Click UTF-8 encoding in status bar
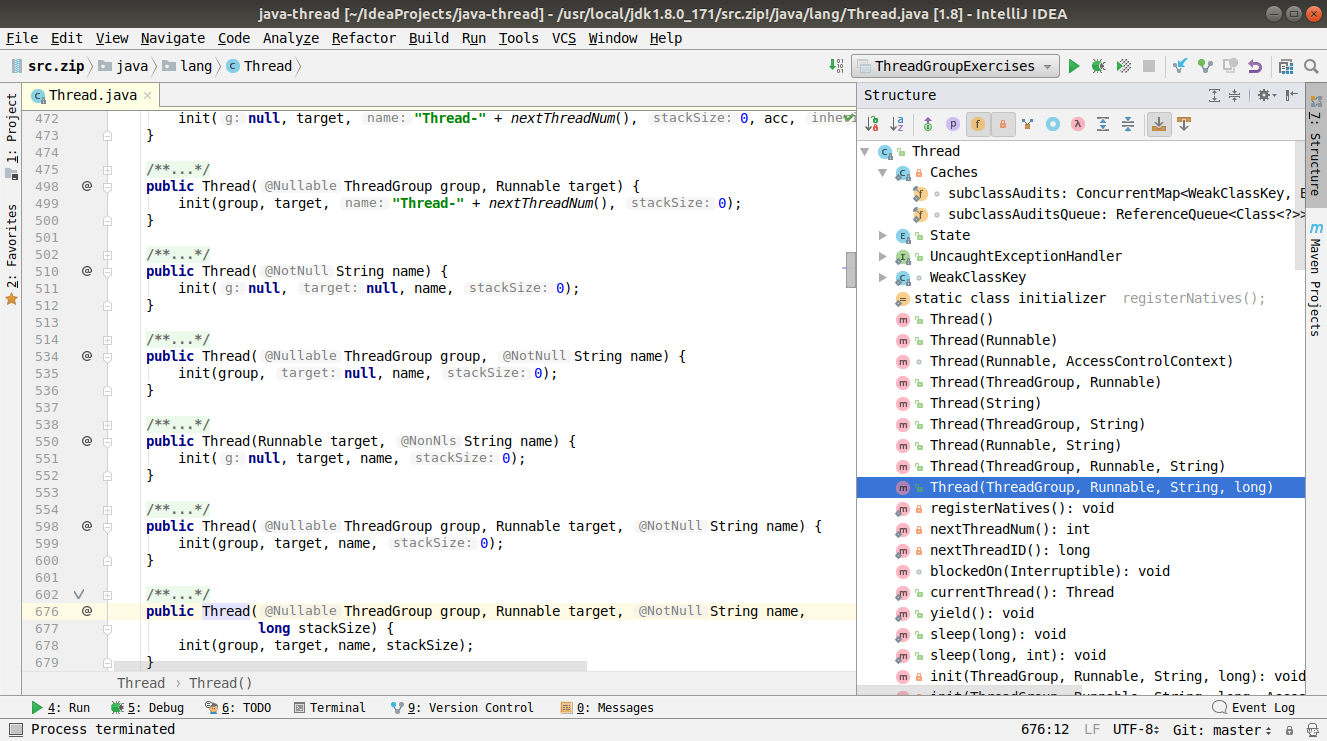This screenshot has width=1327, height=741. [1136, 729]
